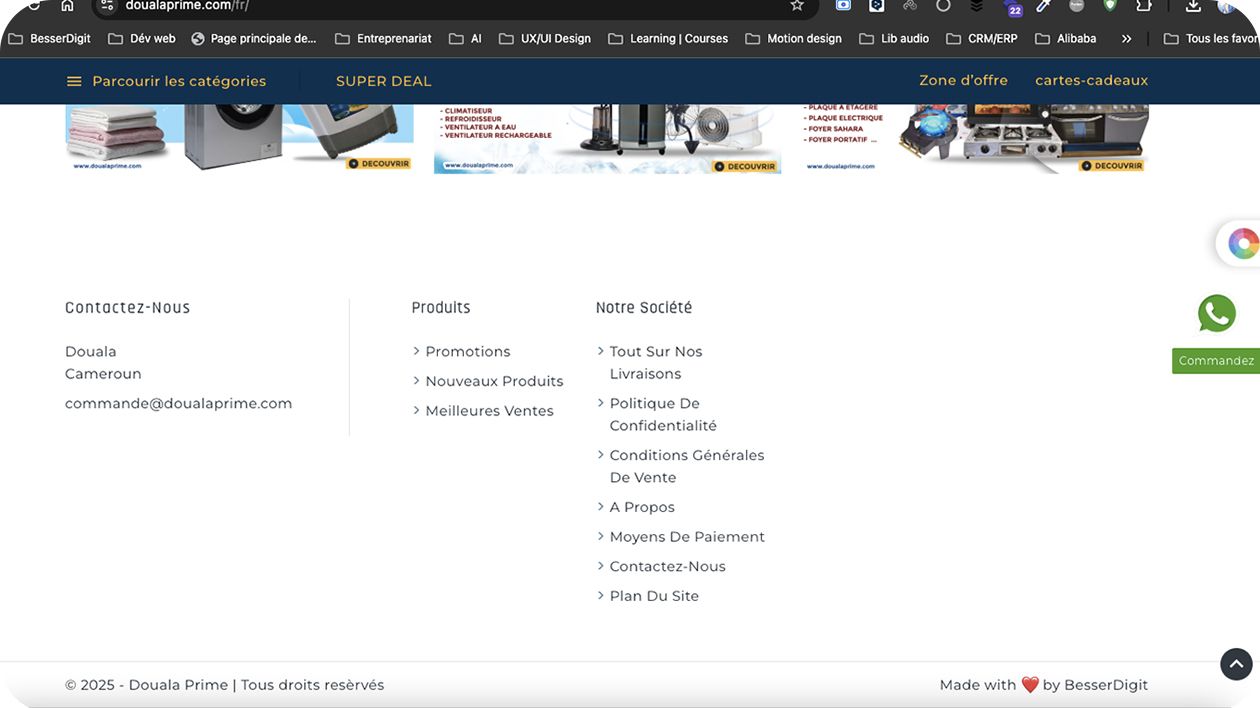This screenshot has height=708, width=1260.
Task: Go to Meilleures Ventes
Action: click(489, 411)
